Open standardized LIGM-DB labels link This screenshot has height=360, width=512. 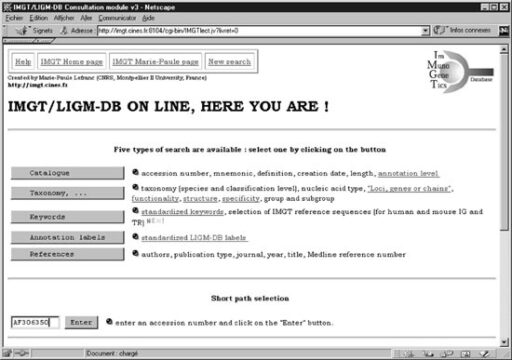point(194,238)
